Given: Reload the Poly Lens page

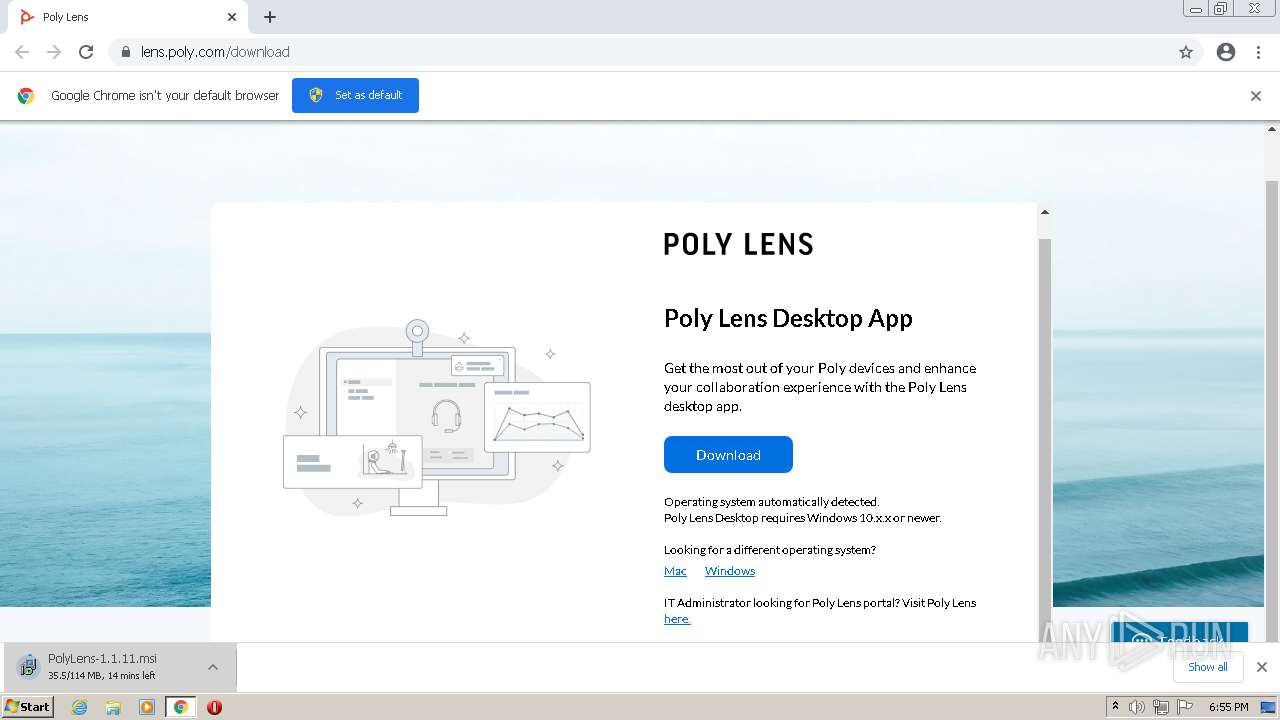Looking at the screenshot, I should (86, 52).
